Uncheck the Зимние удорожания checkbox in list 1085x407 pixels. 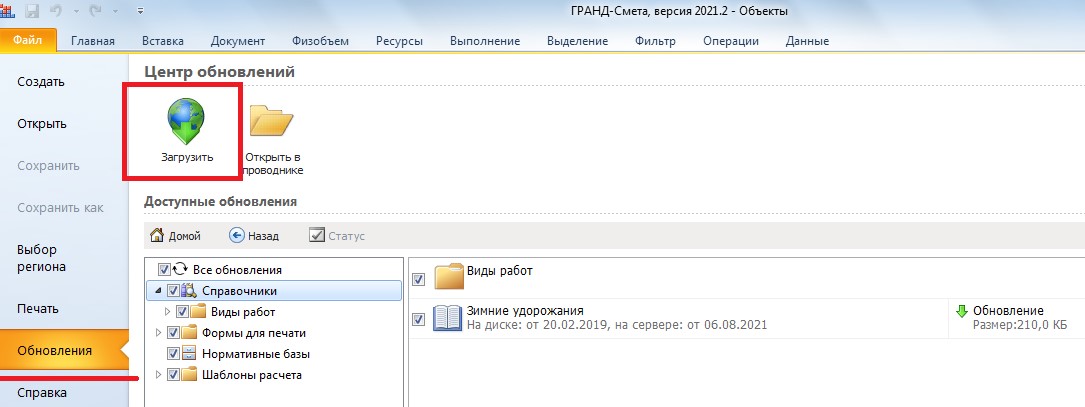coord(419,319)
